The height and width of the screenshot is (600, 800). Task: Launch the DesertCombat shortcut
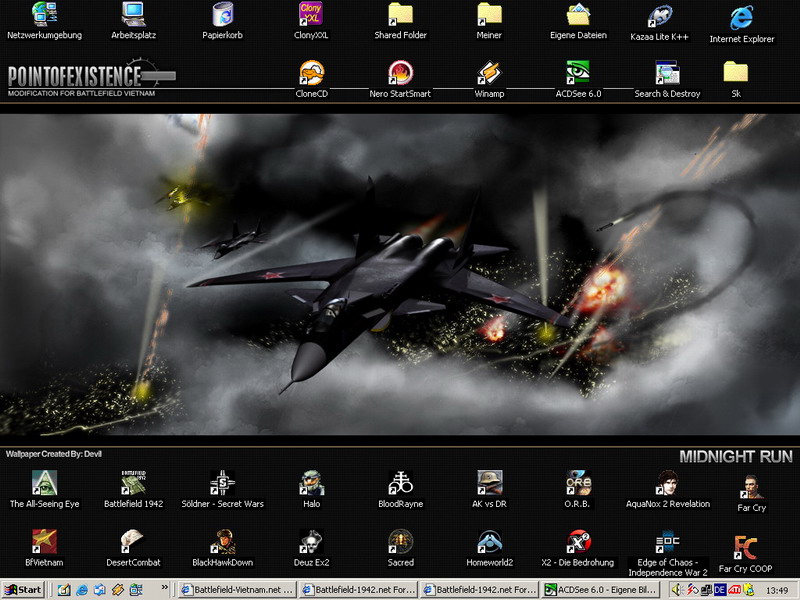click(134, 548)
